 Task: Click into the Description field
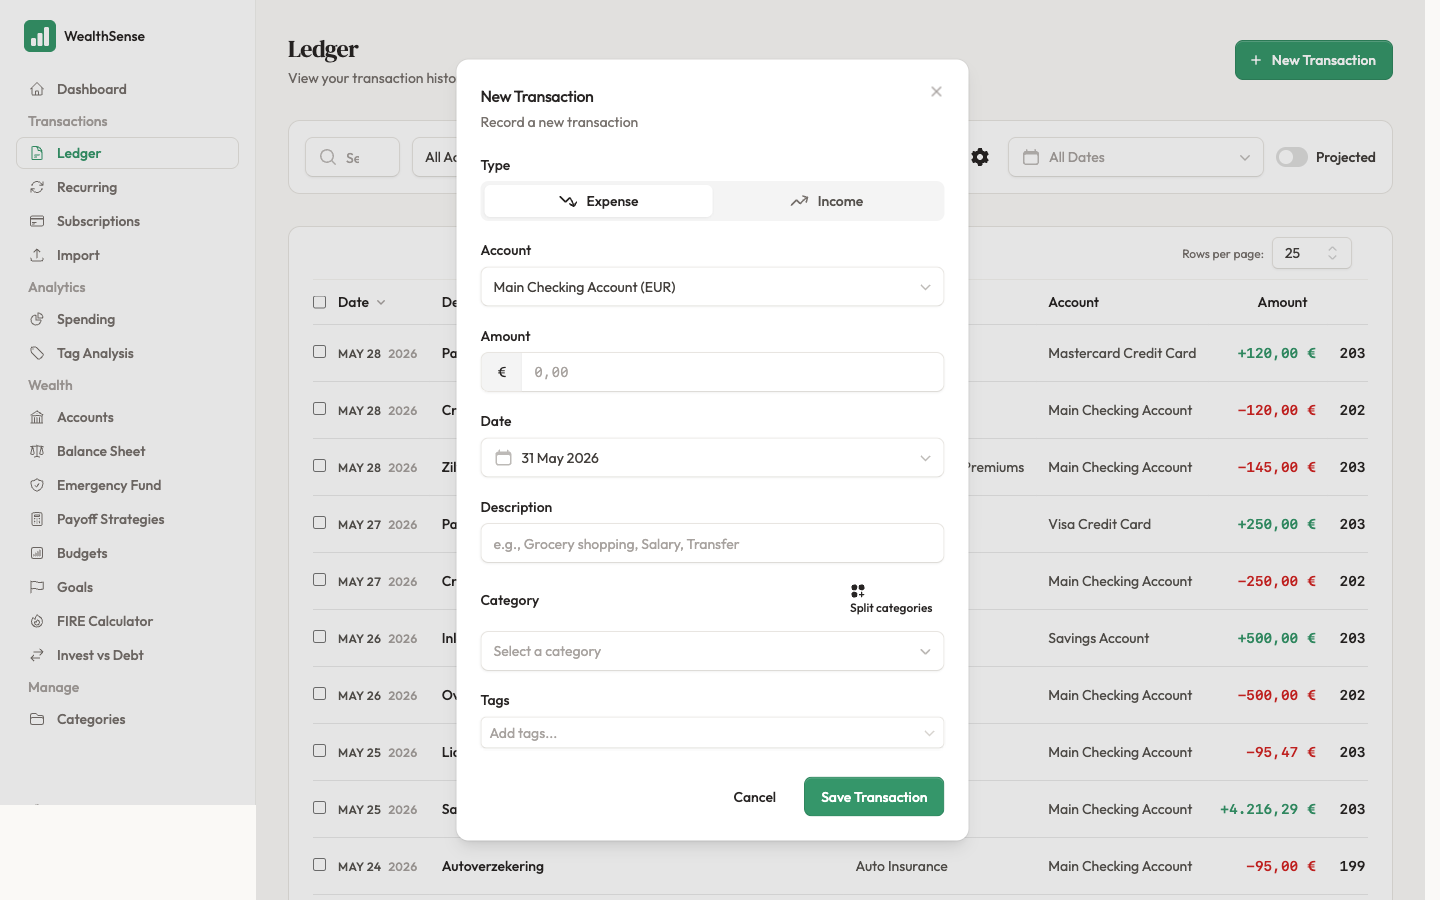[x=712, y=544]
